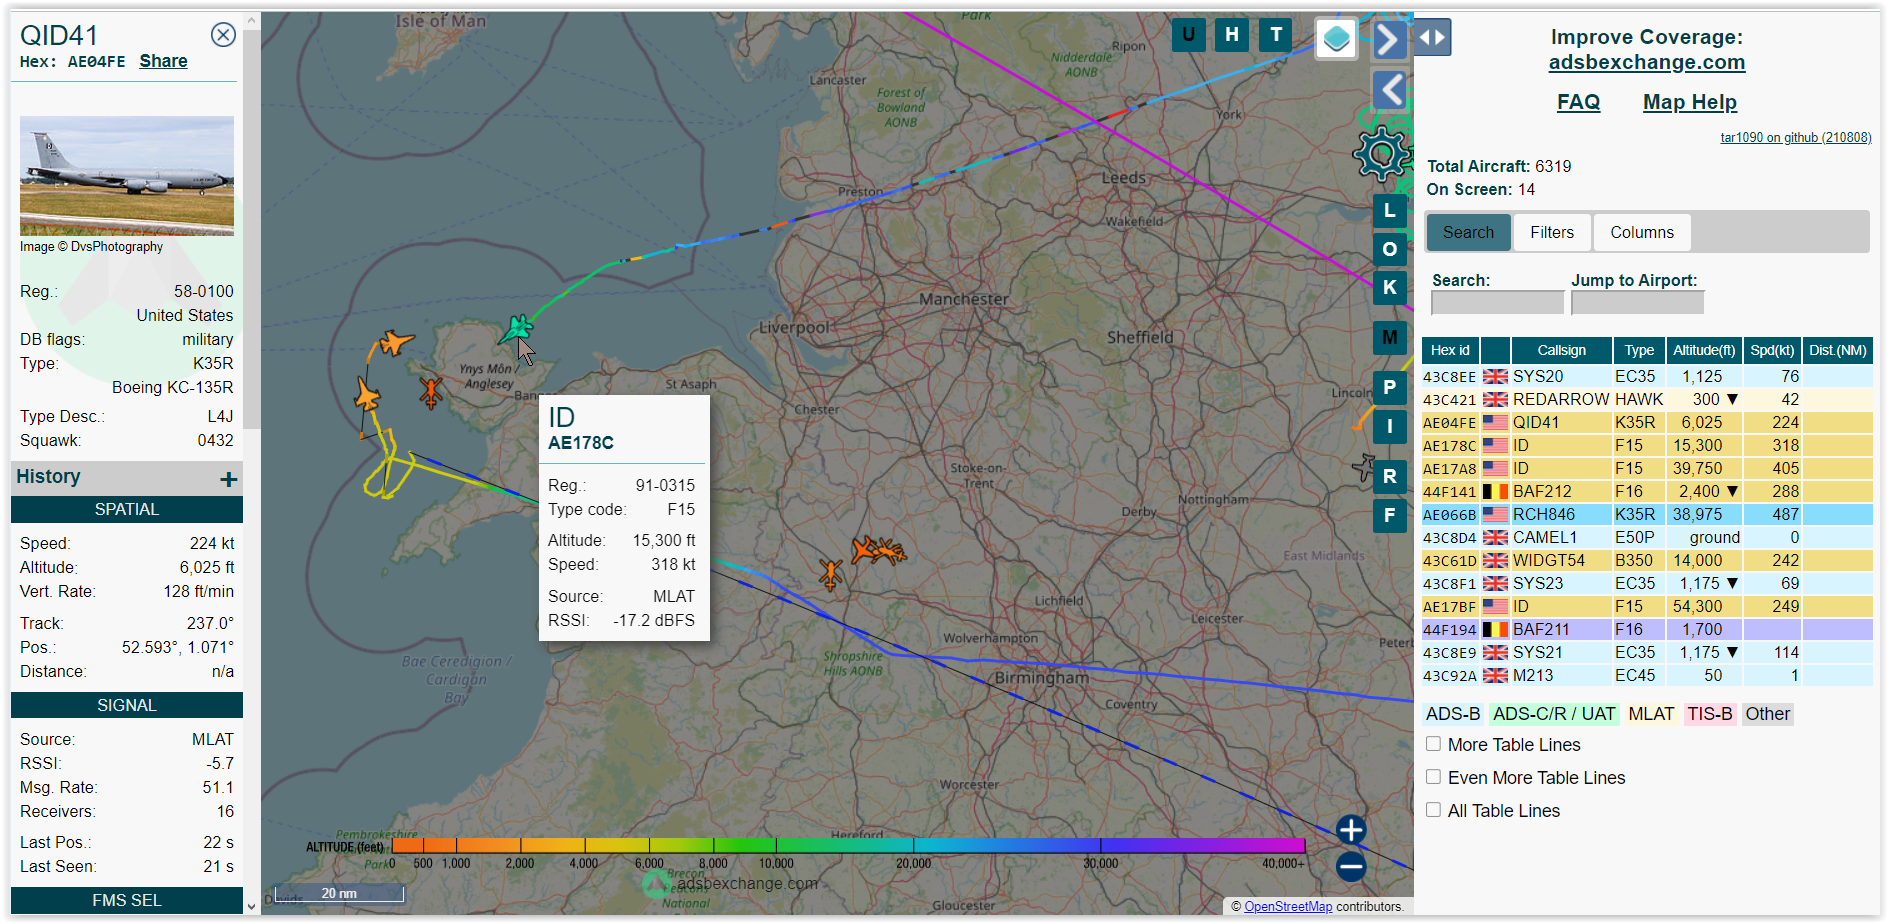The height and width of the screenshot is (923, 1888).
Task: Click the K map button
Action: (x=1390, y=288)
